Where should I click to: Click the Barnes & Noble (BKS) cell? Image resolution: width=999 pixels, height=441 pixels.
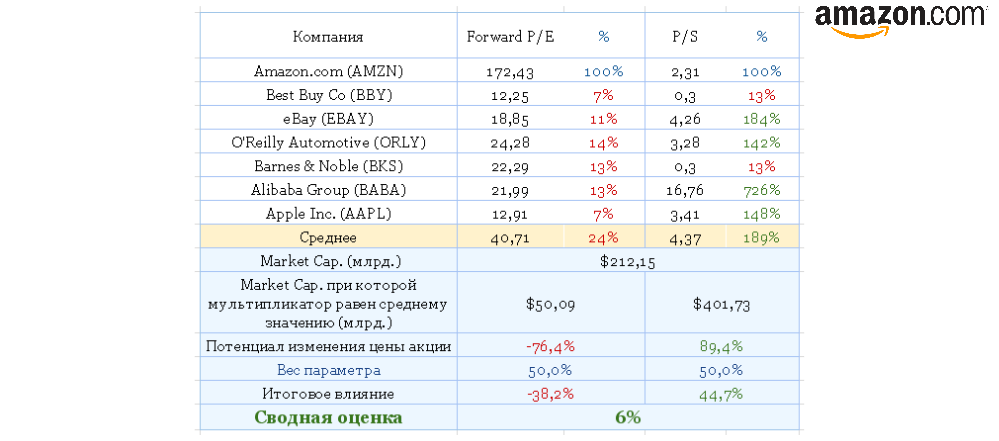coord(328,165)
